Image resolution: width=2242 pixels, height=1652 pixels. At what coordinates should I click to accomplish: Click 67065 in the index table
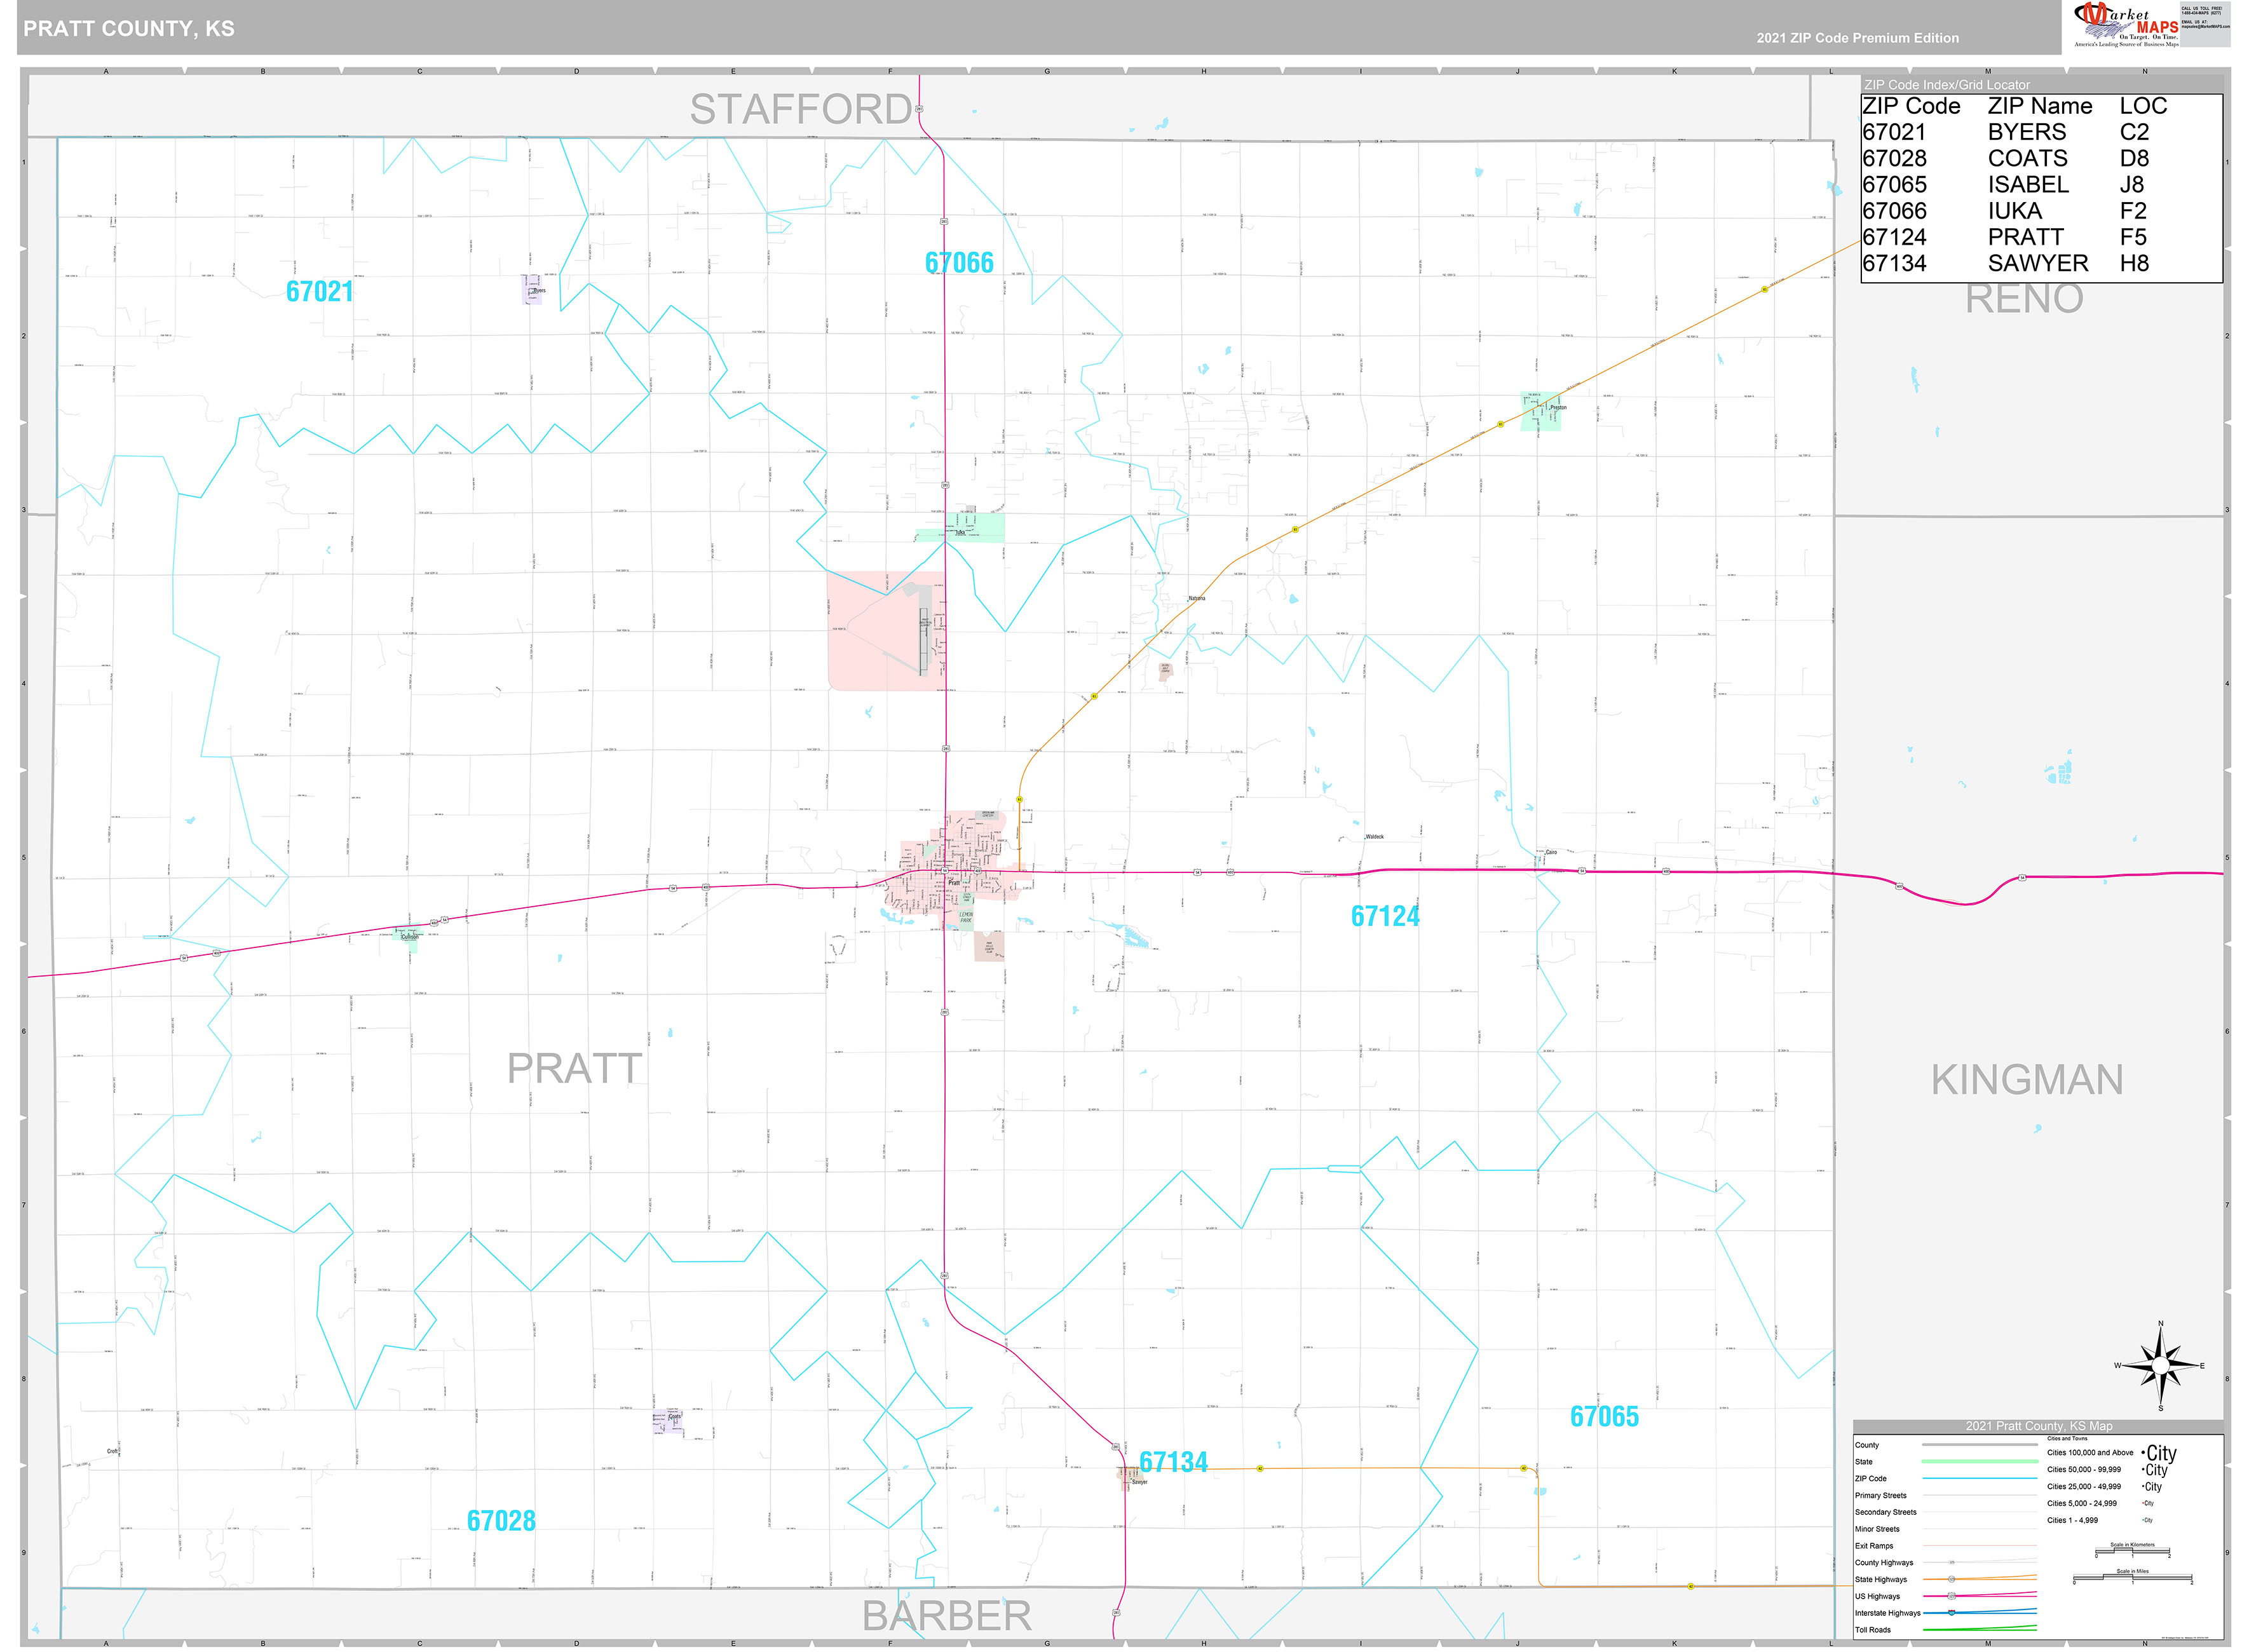click(1894, 185)
